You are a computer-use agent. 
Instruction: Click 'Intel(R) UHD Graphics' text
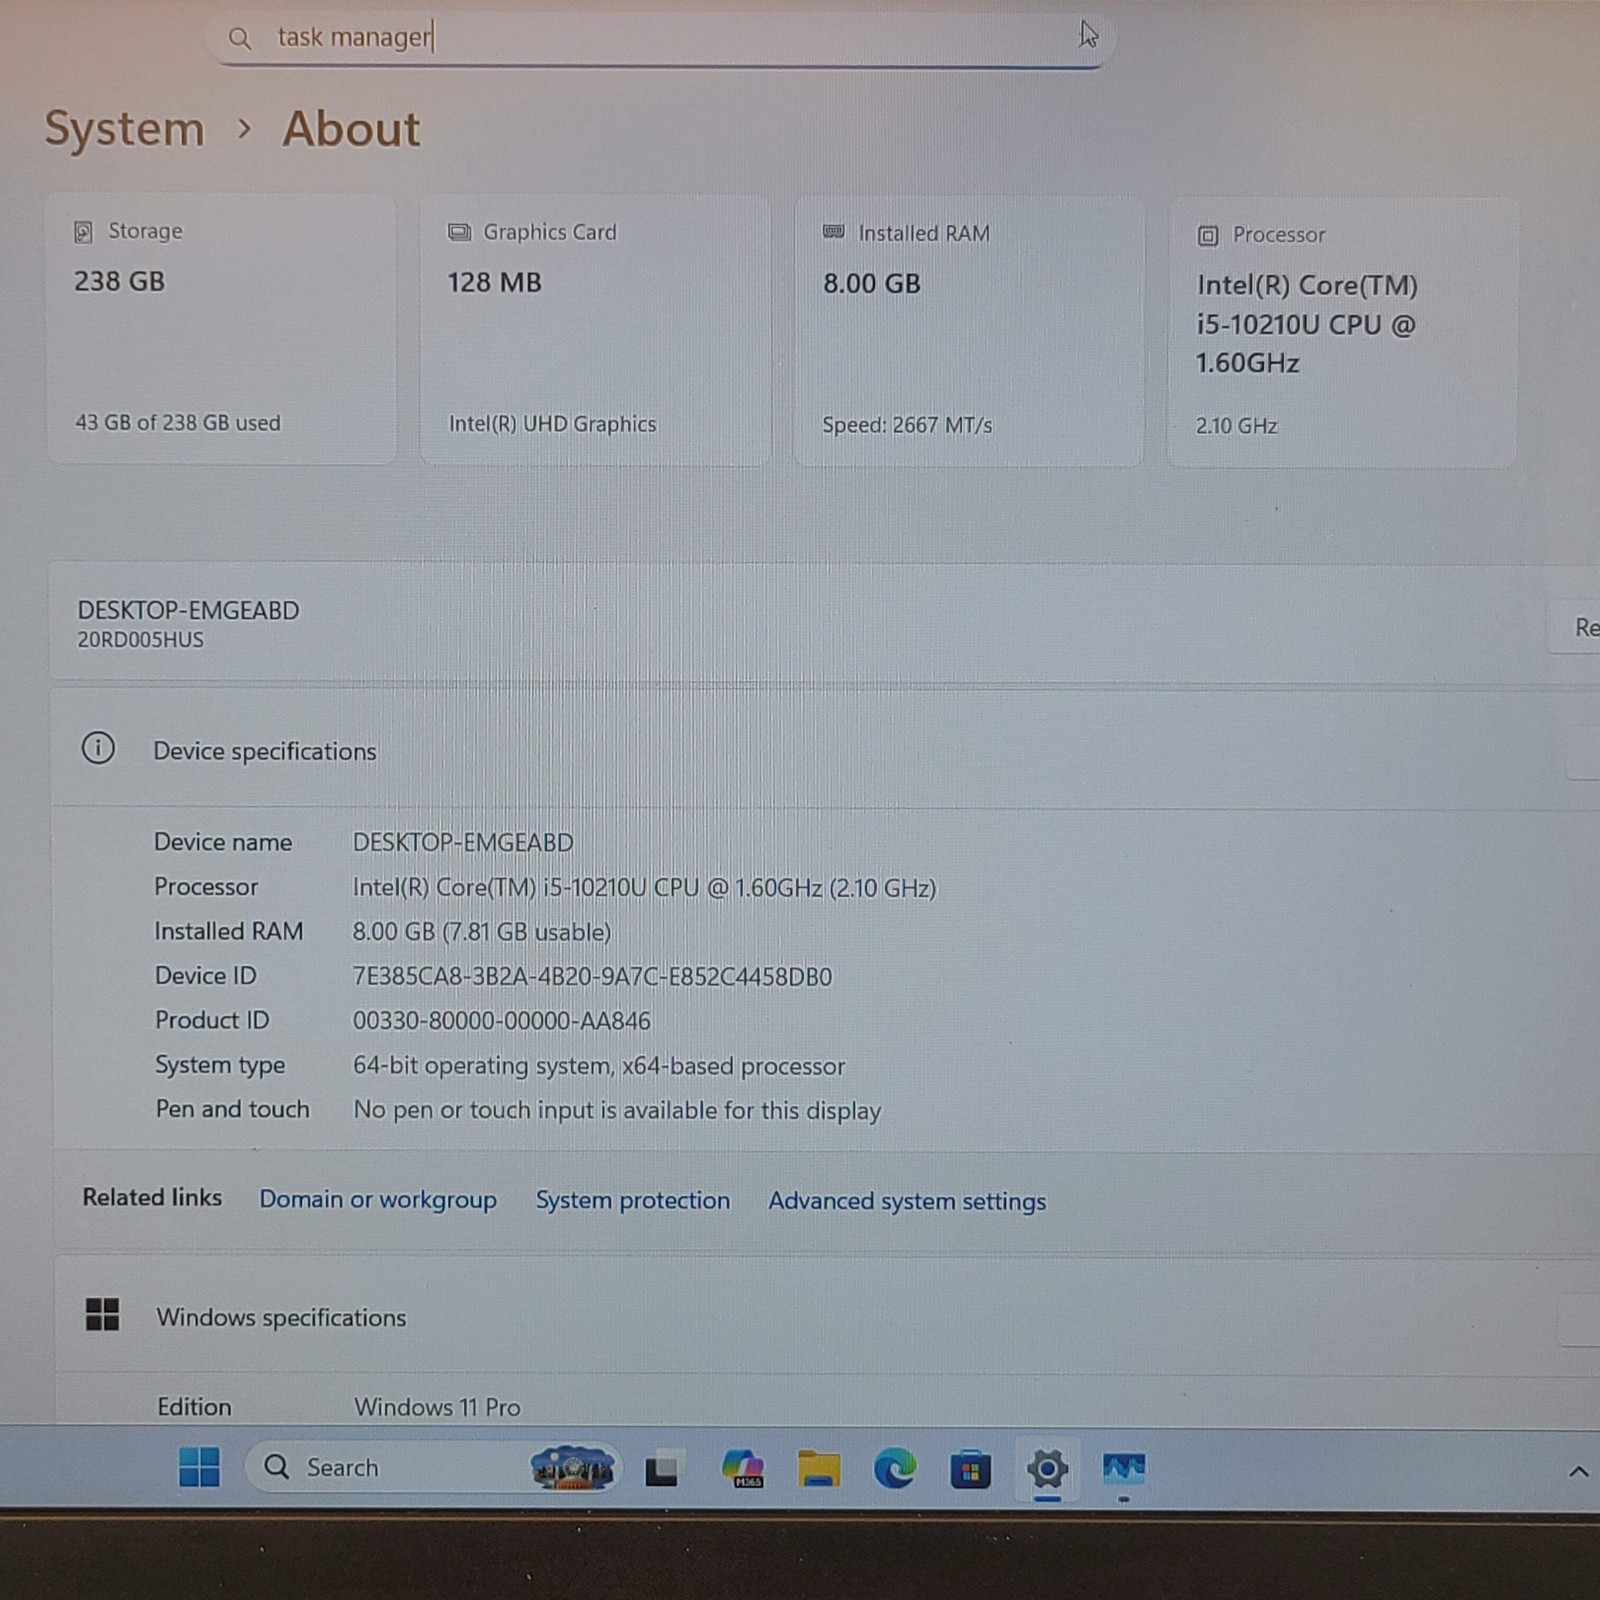pos(552,424)
